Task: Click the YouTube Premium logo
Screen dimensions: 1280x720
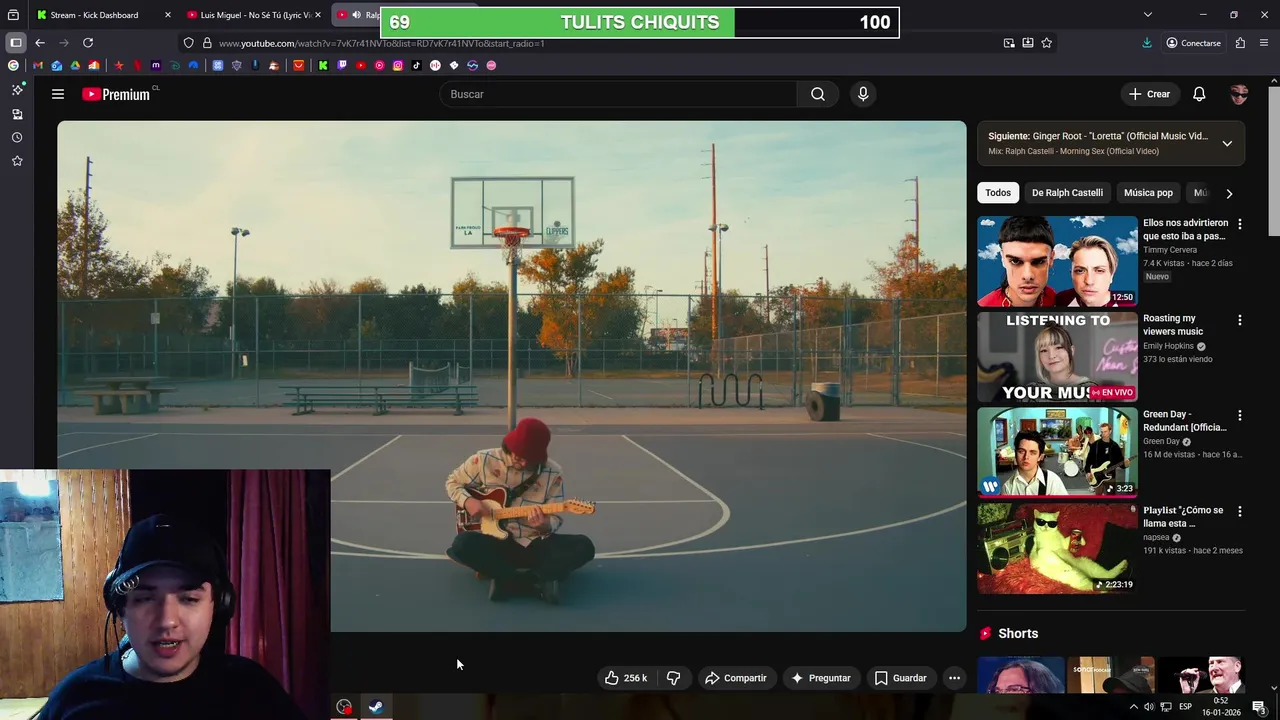Action: coord(116,94)
